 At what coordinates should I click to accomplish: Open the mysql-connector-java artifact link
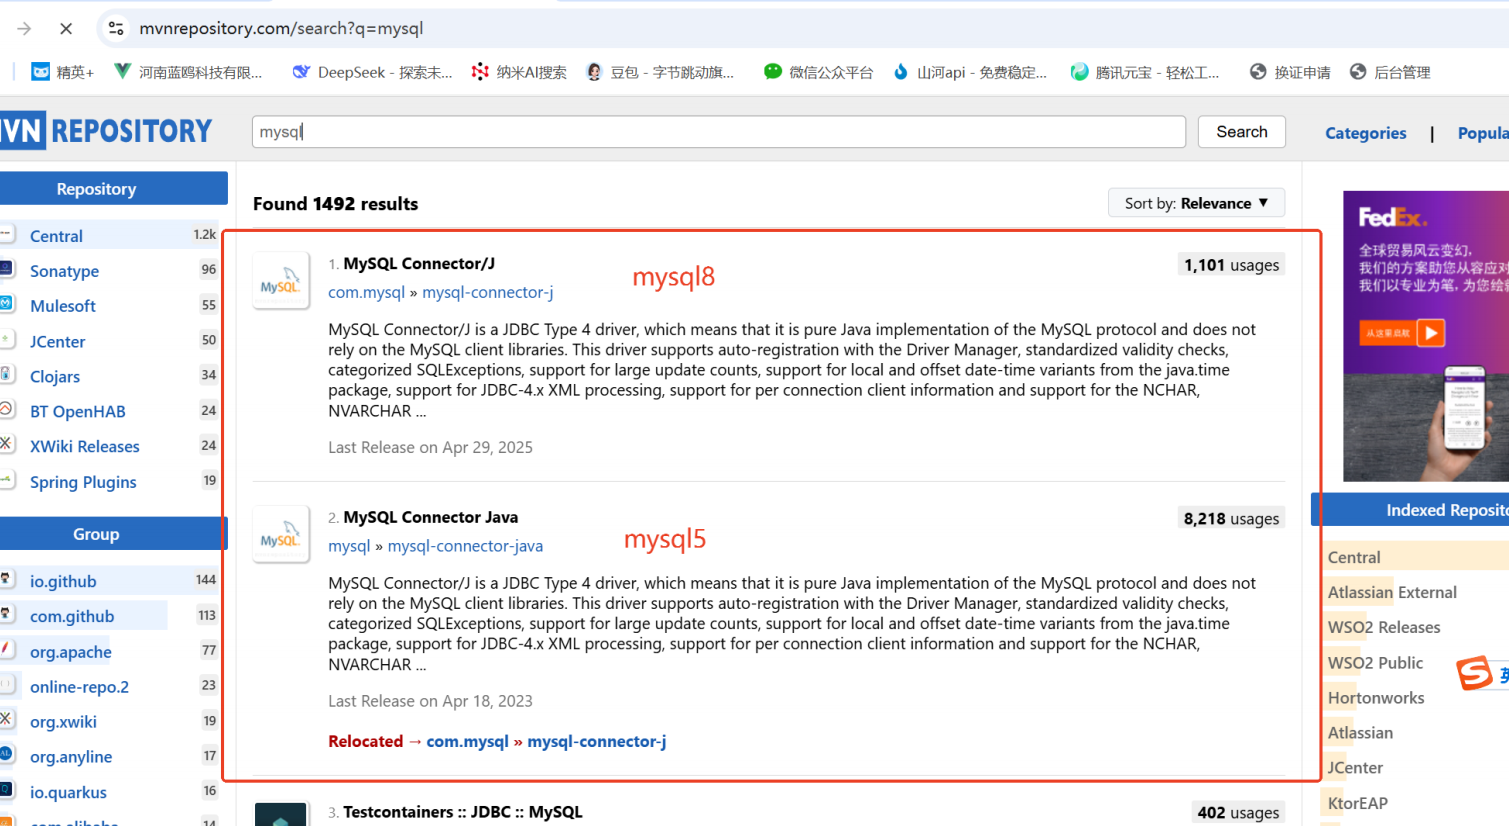pos(465,547)
